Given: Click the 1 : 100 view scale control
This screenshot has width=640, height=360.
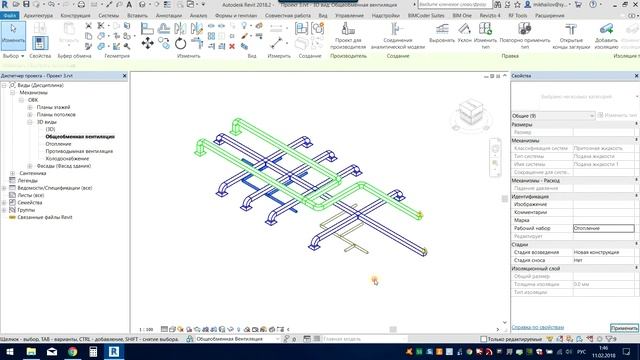Looking at the screenshot, I should pos(146,329).
